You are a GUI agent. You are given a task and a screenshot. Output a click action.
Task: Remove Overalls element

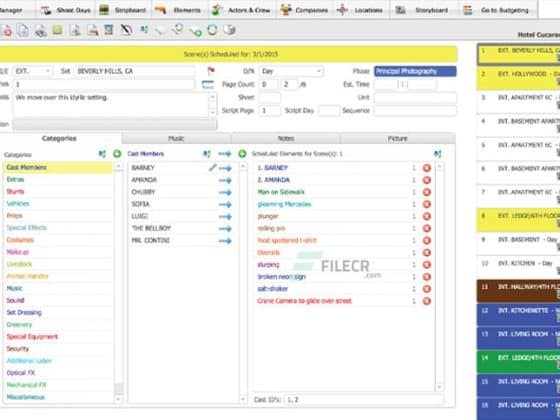(426, 252)
